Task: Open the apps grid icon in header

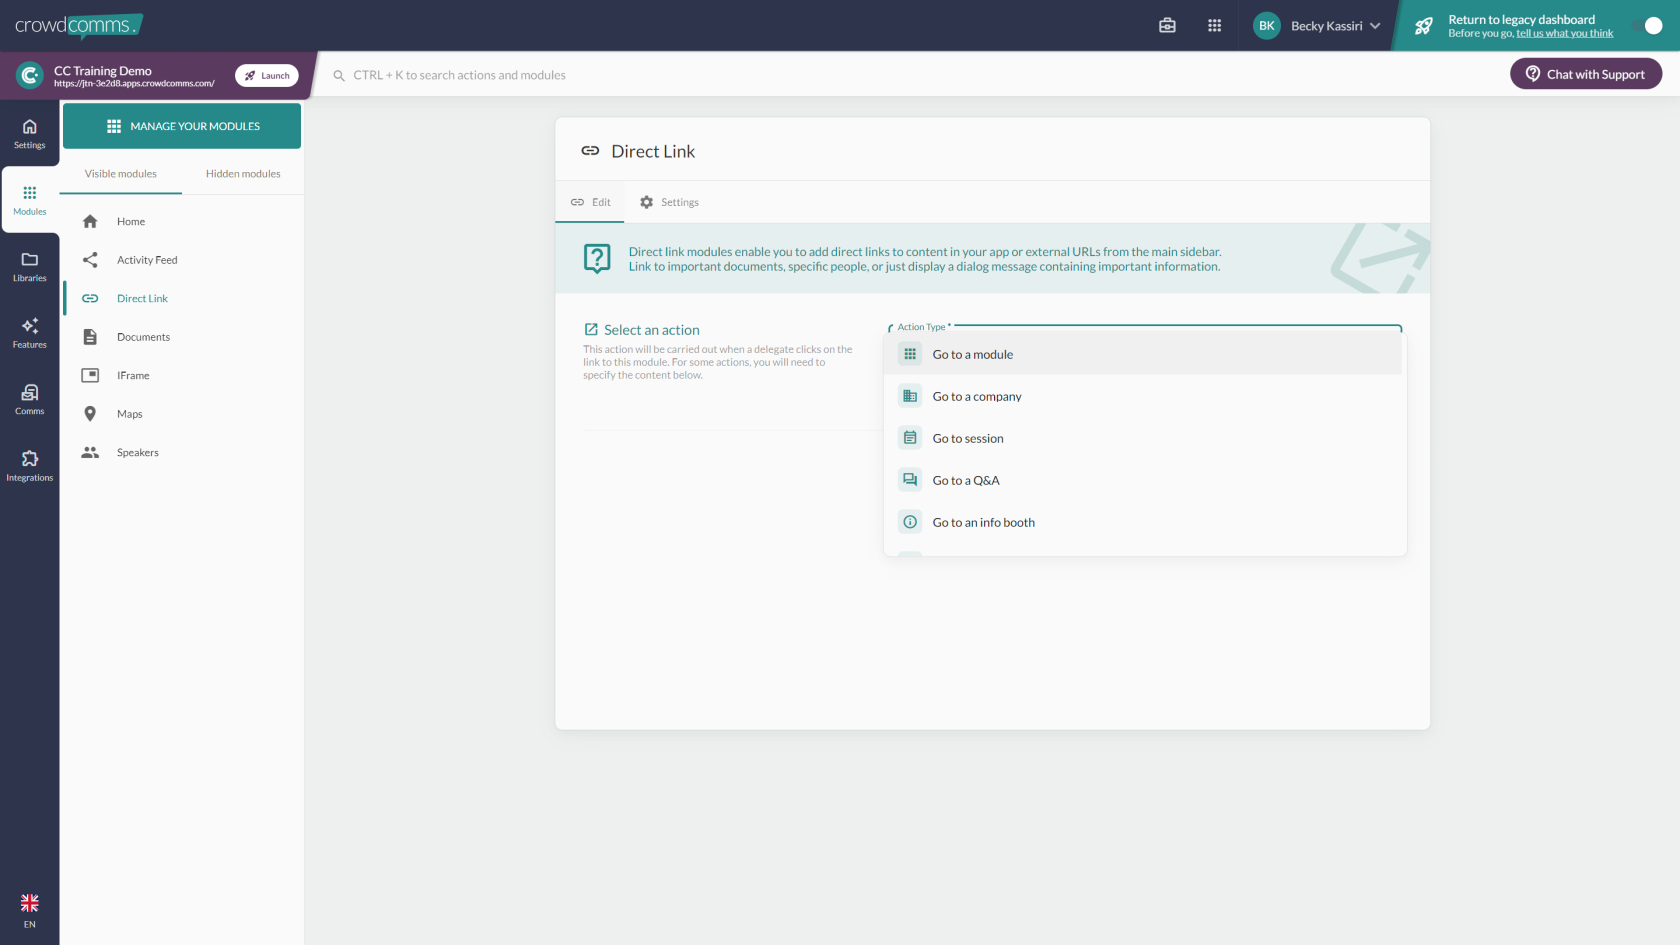Action: coord(1214,26)
